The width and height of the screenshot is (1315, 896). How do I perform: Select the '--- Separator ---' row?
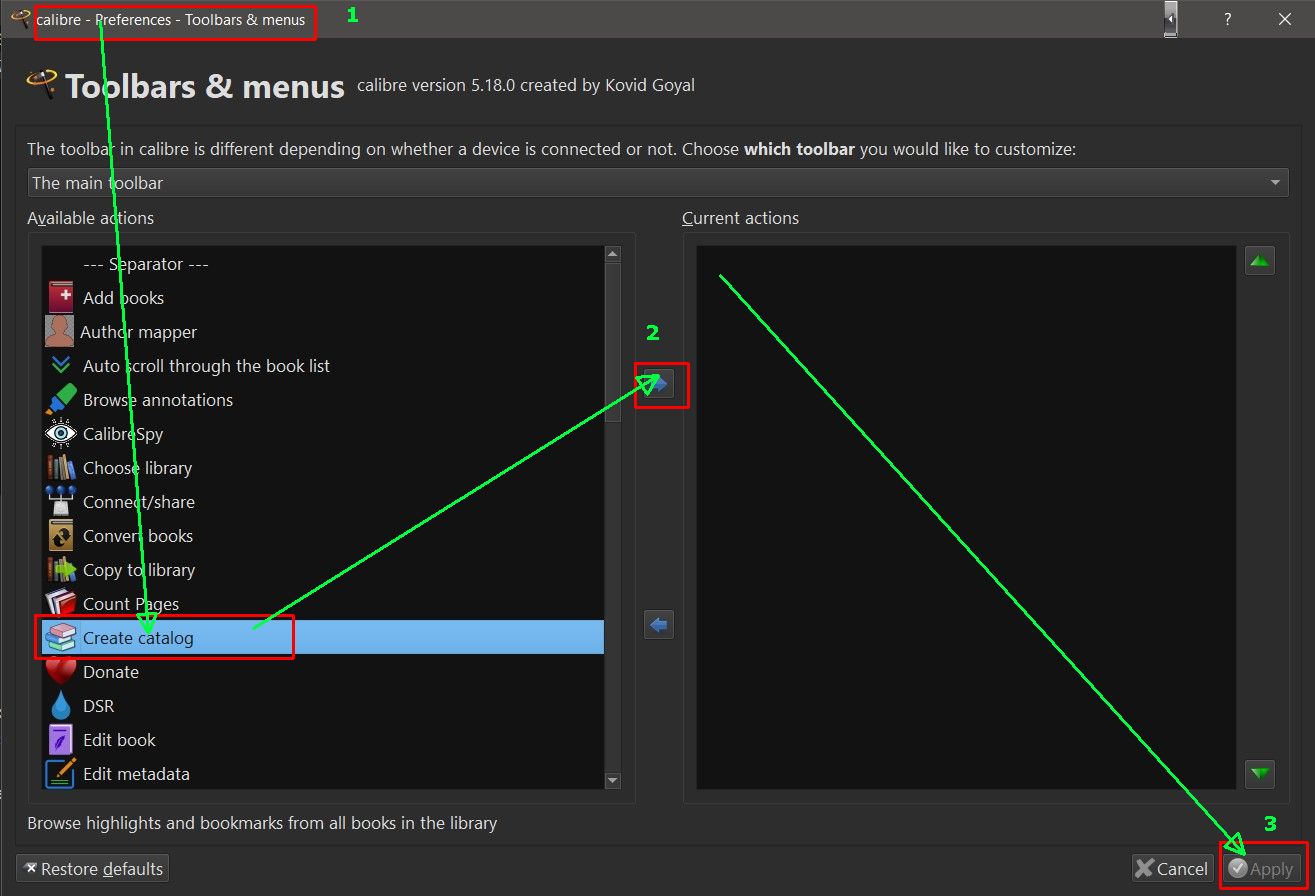pos(323,264)
